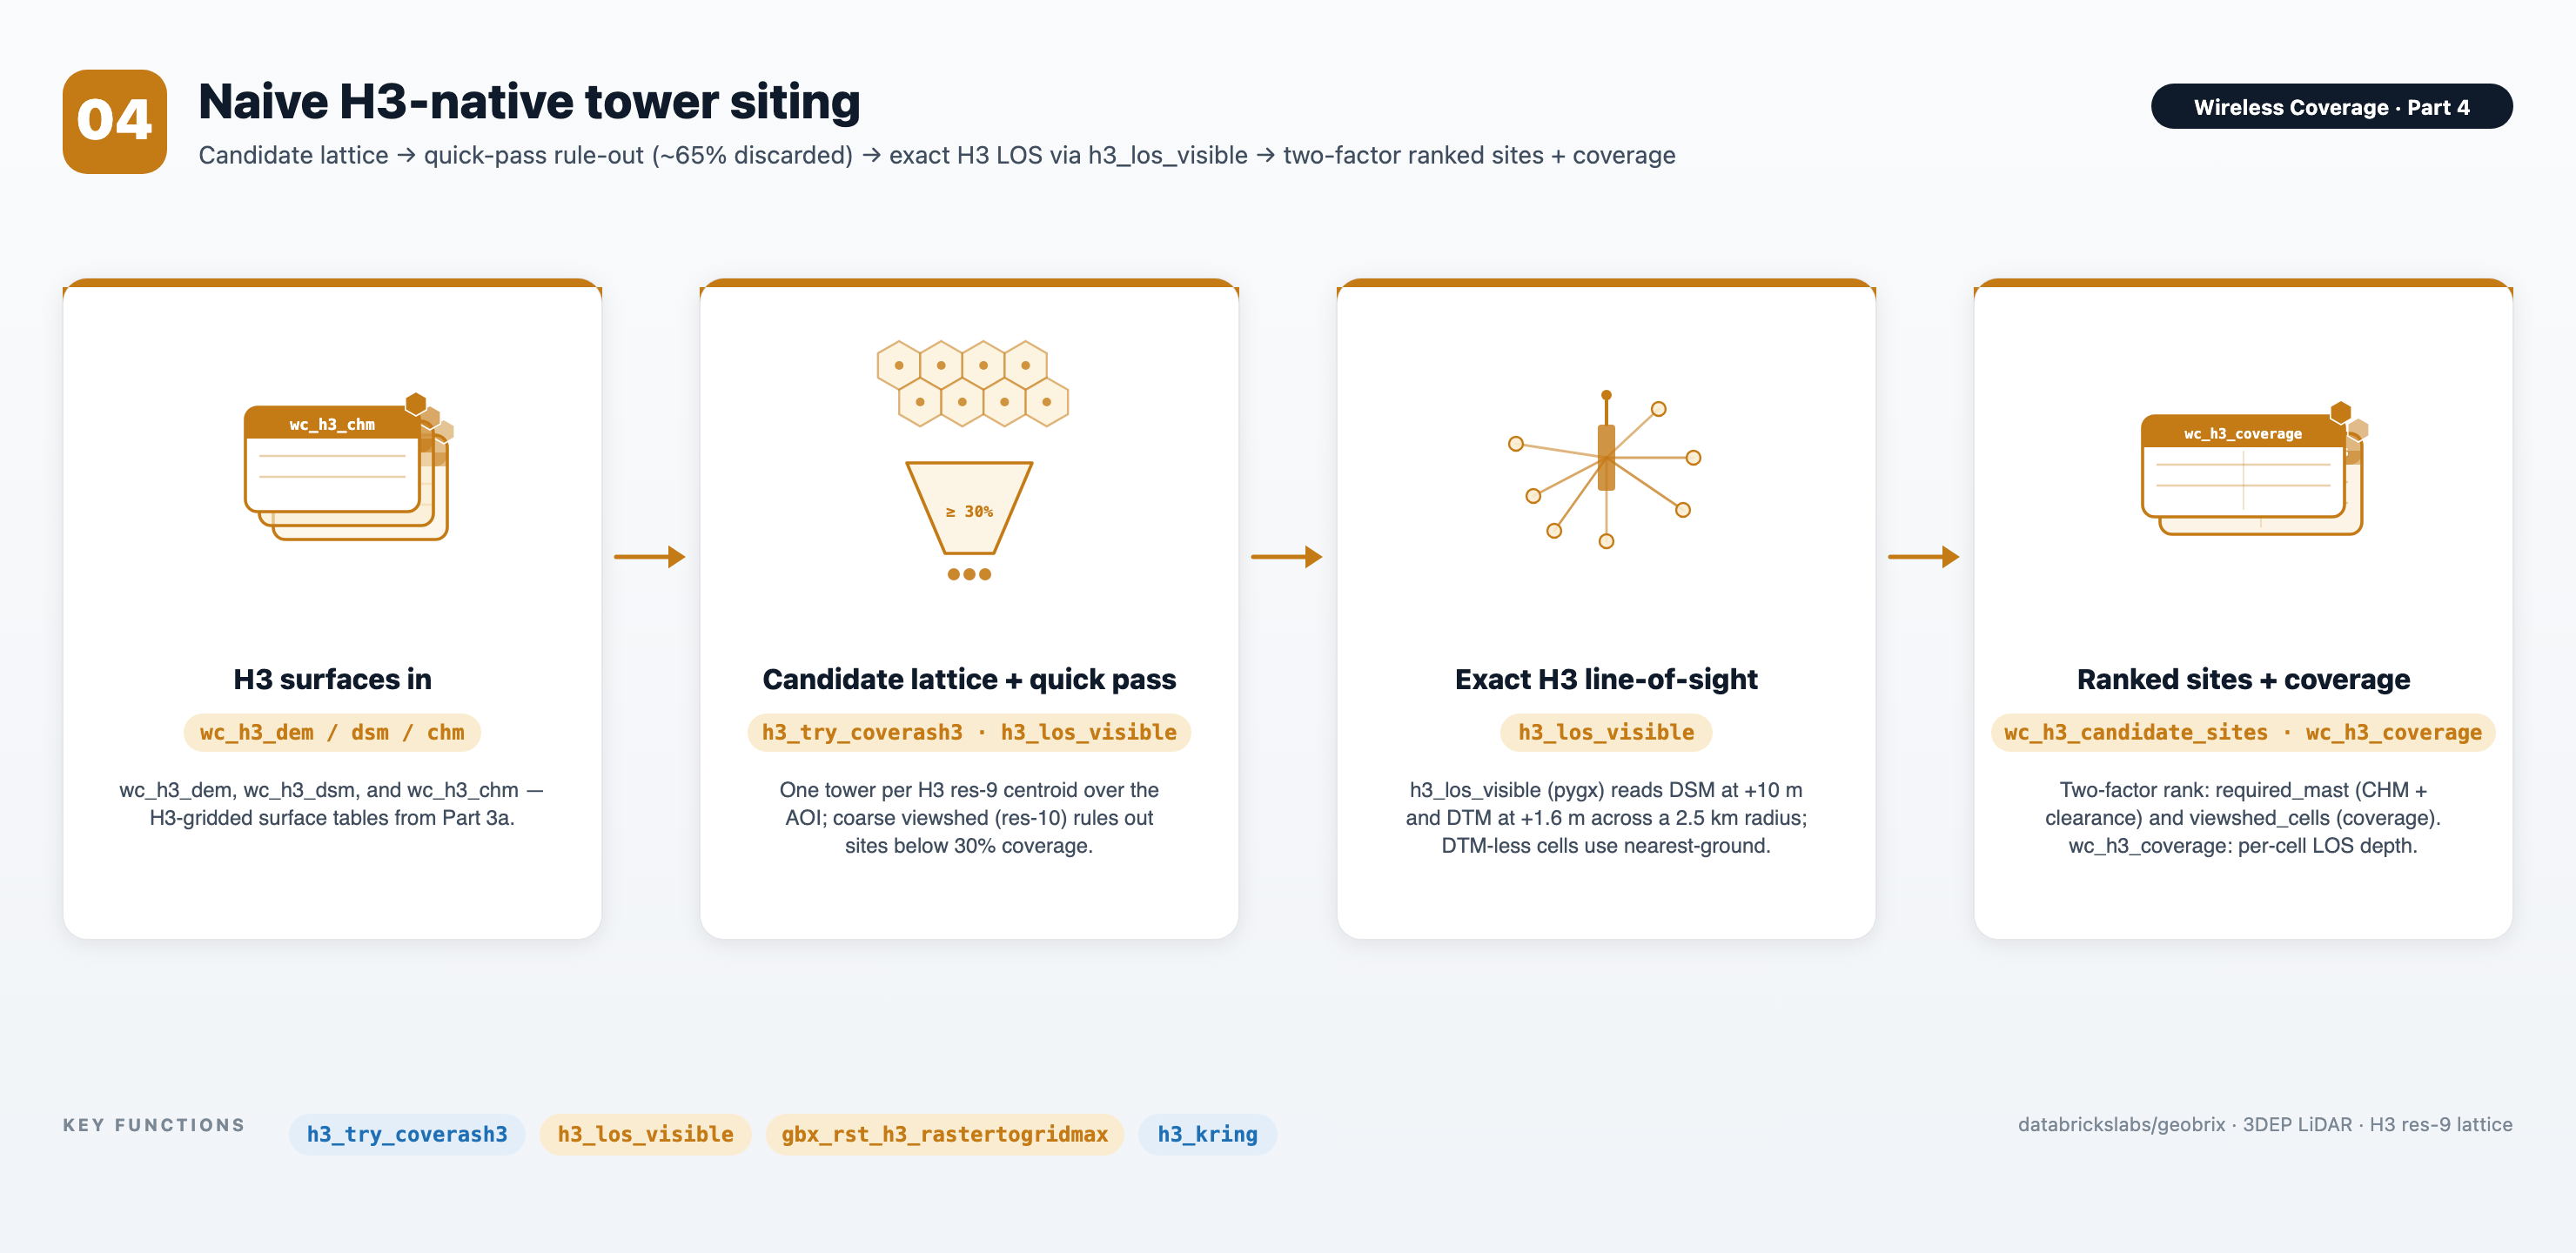Open the Candidate lattice + quick pass heading

(x=969, y=679)
